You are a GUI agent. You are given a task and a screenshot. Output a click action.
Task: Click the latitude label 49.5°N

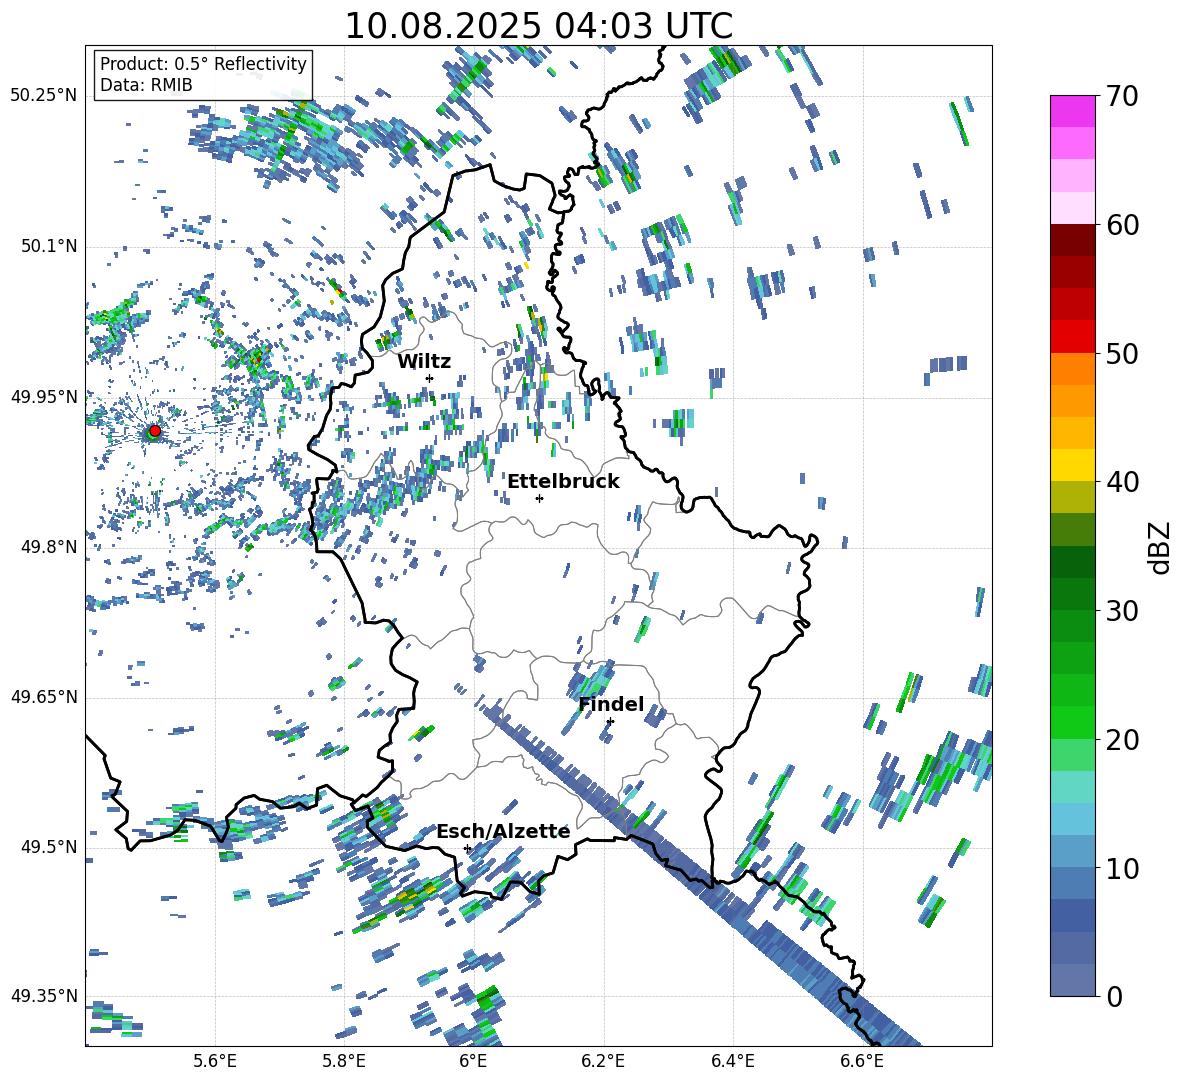48,846
